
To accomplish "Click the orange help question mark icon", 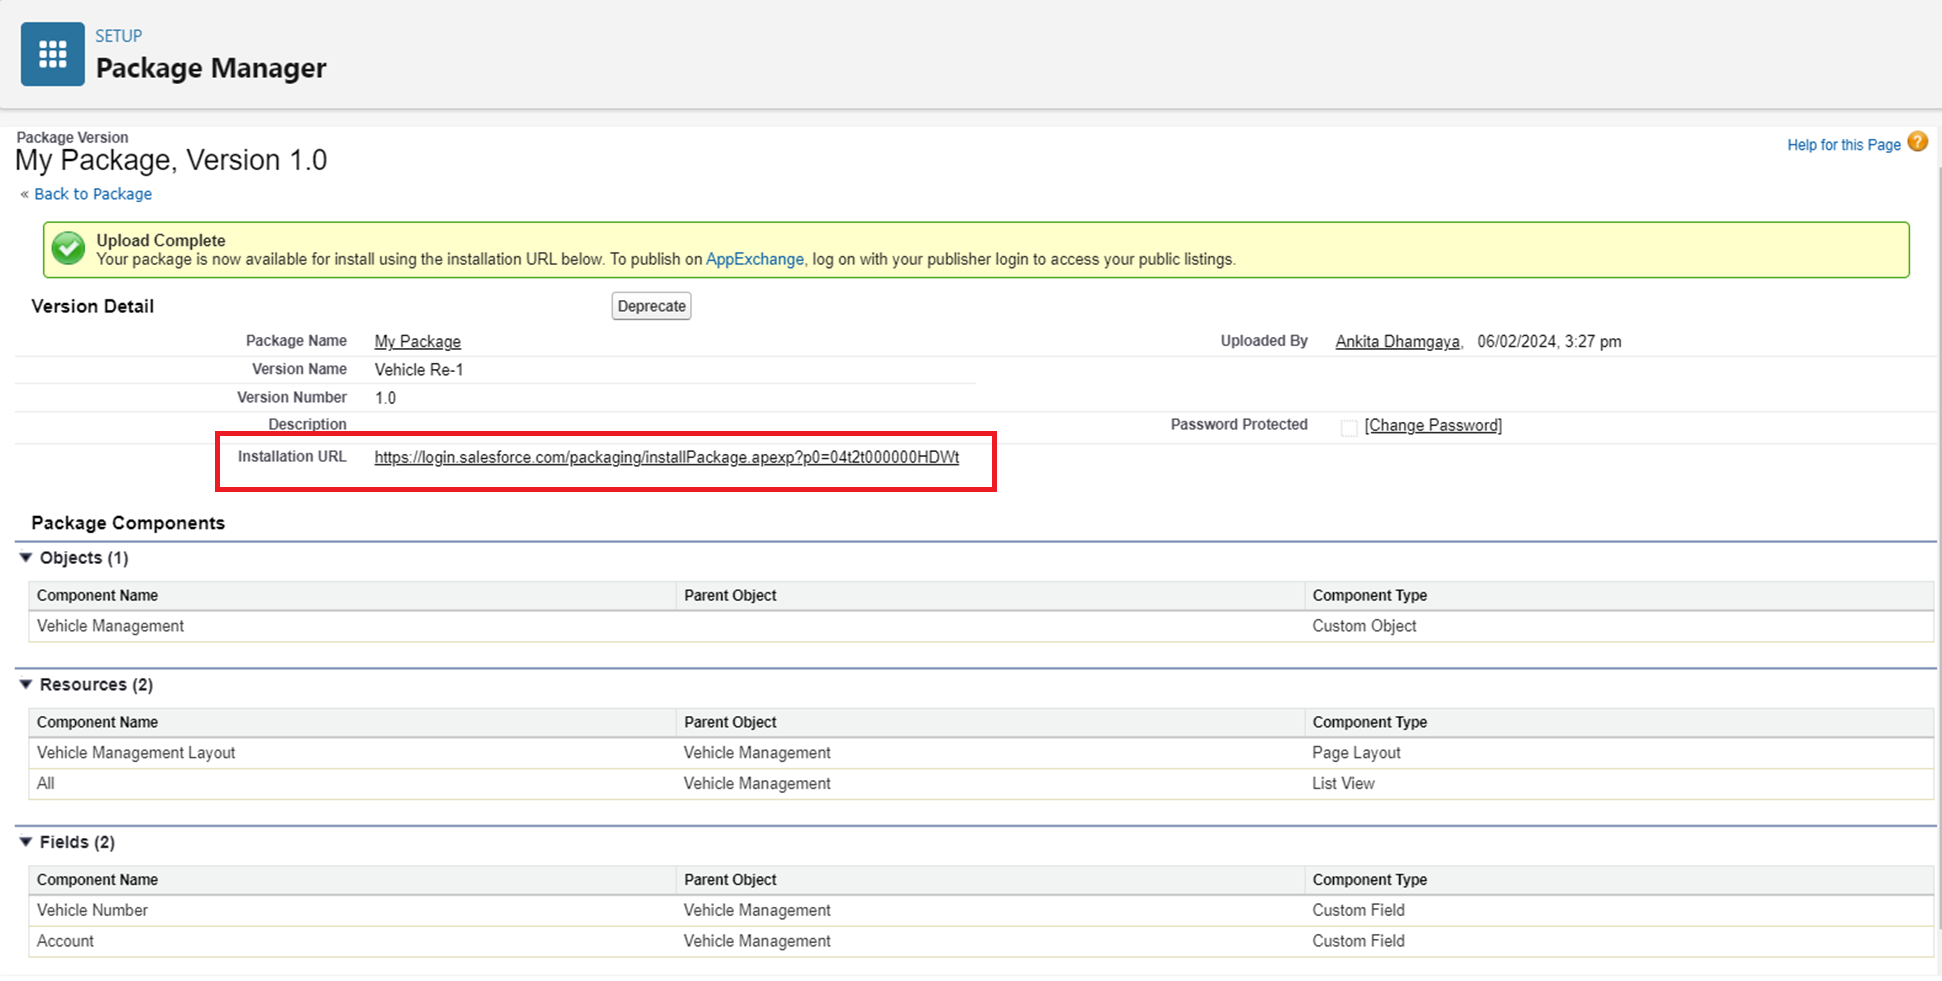I will click(1917, 142).
